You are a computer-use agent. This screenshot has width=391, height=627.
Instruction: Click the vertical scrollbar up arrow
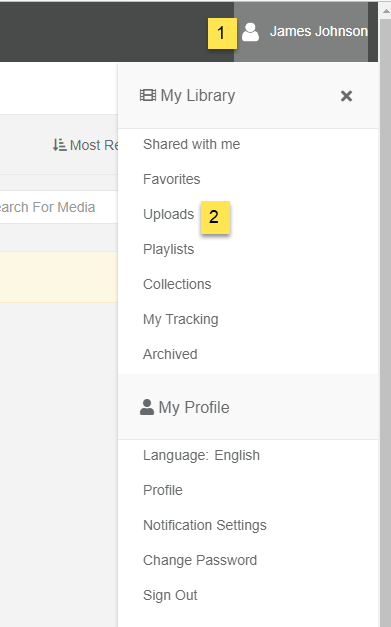pyautogui.click(x=386, y=11)
